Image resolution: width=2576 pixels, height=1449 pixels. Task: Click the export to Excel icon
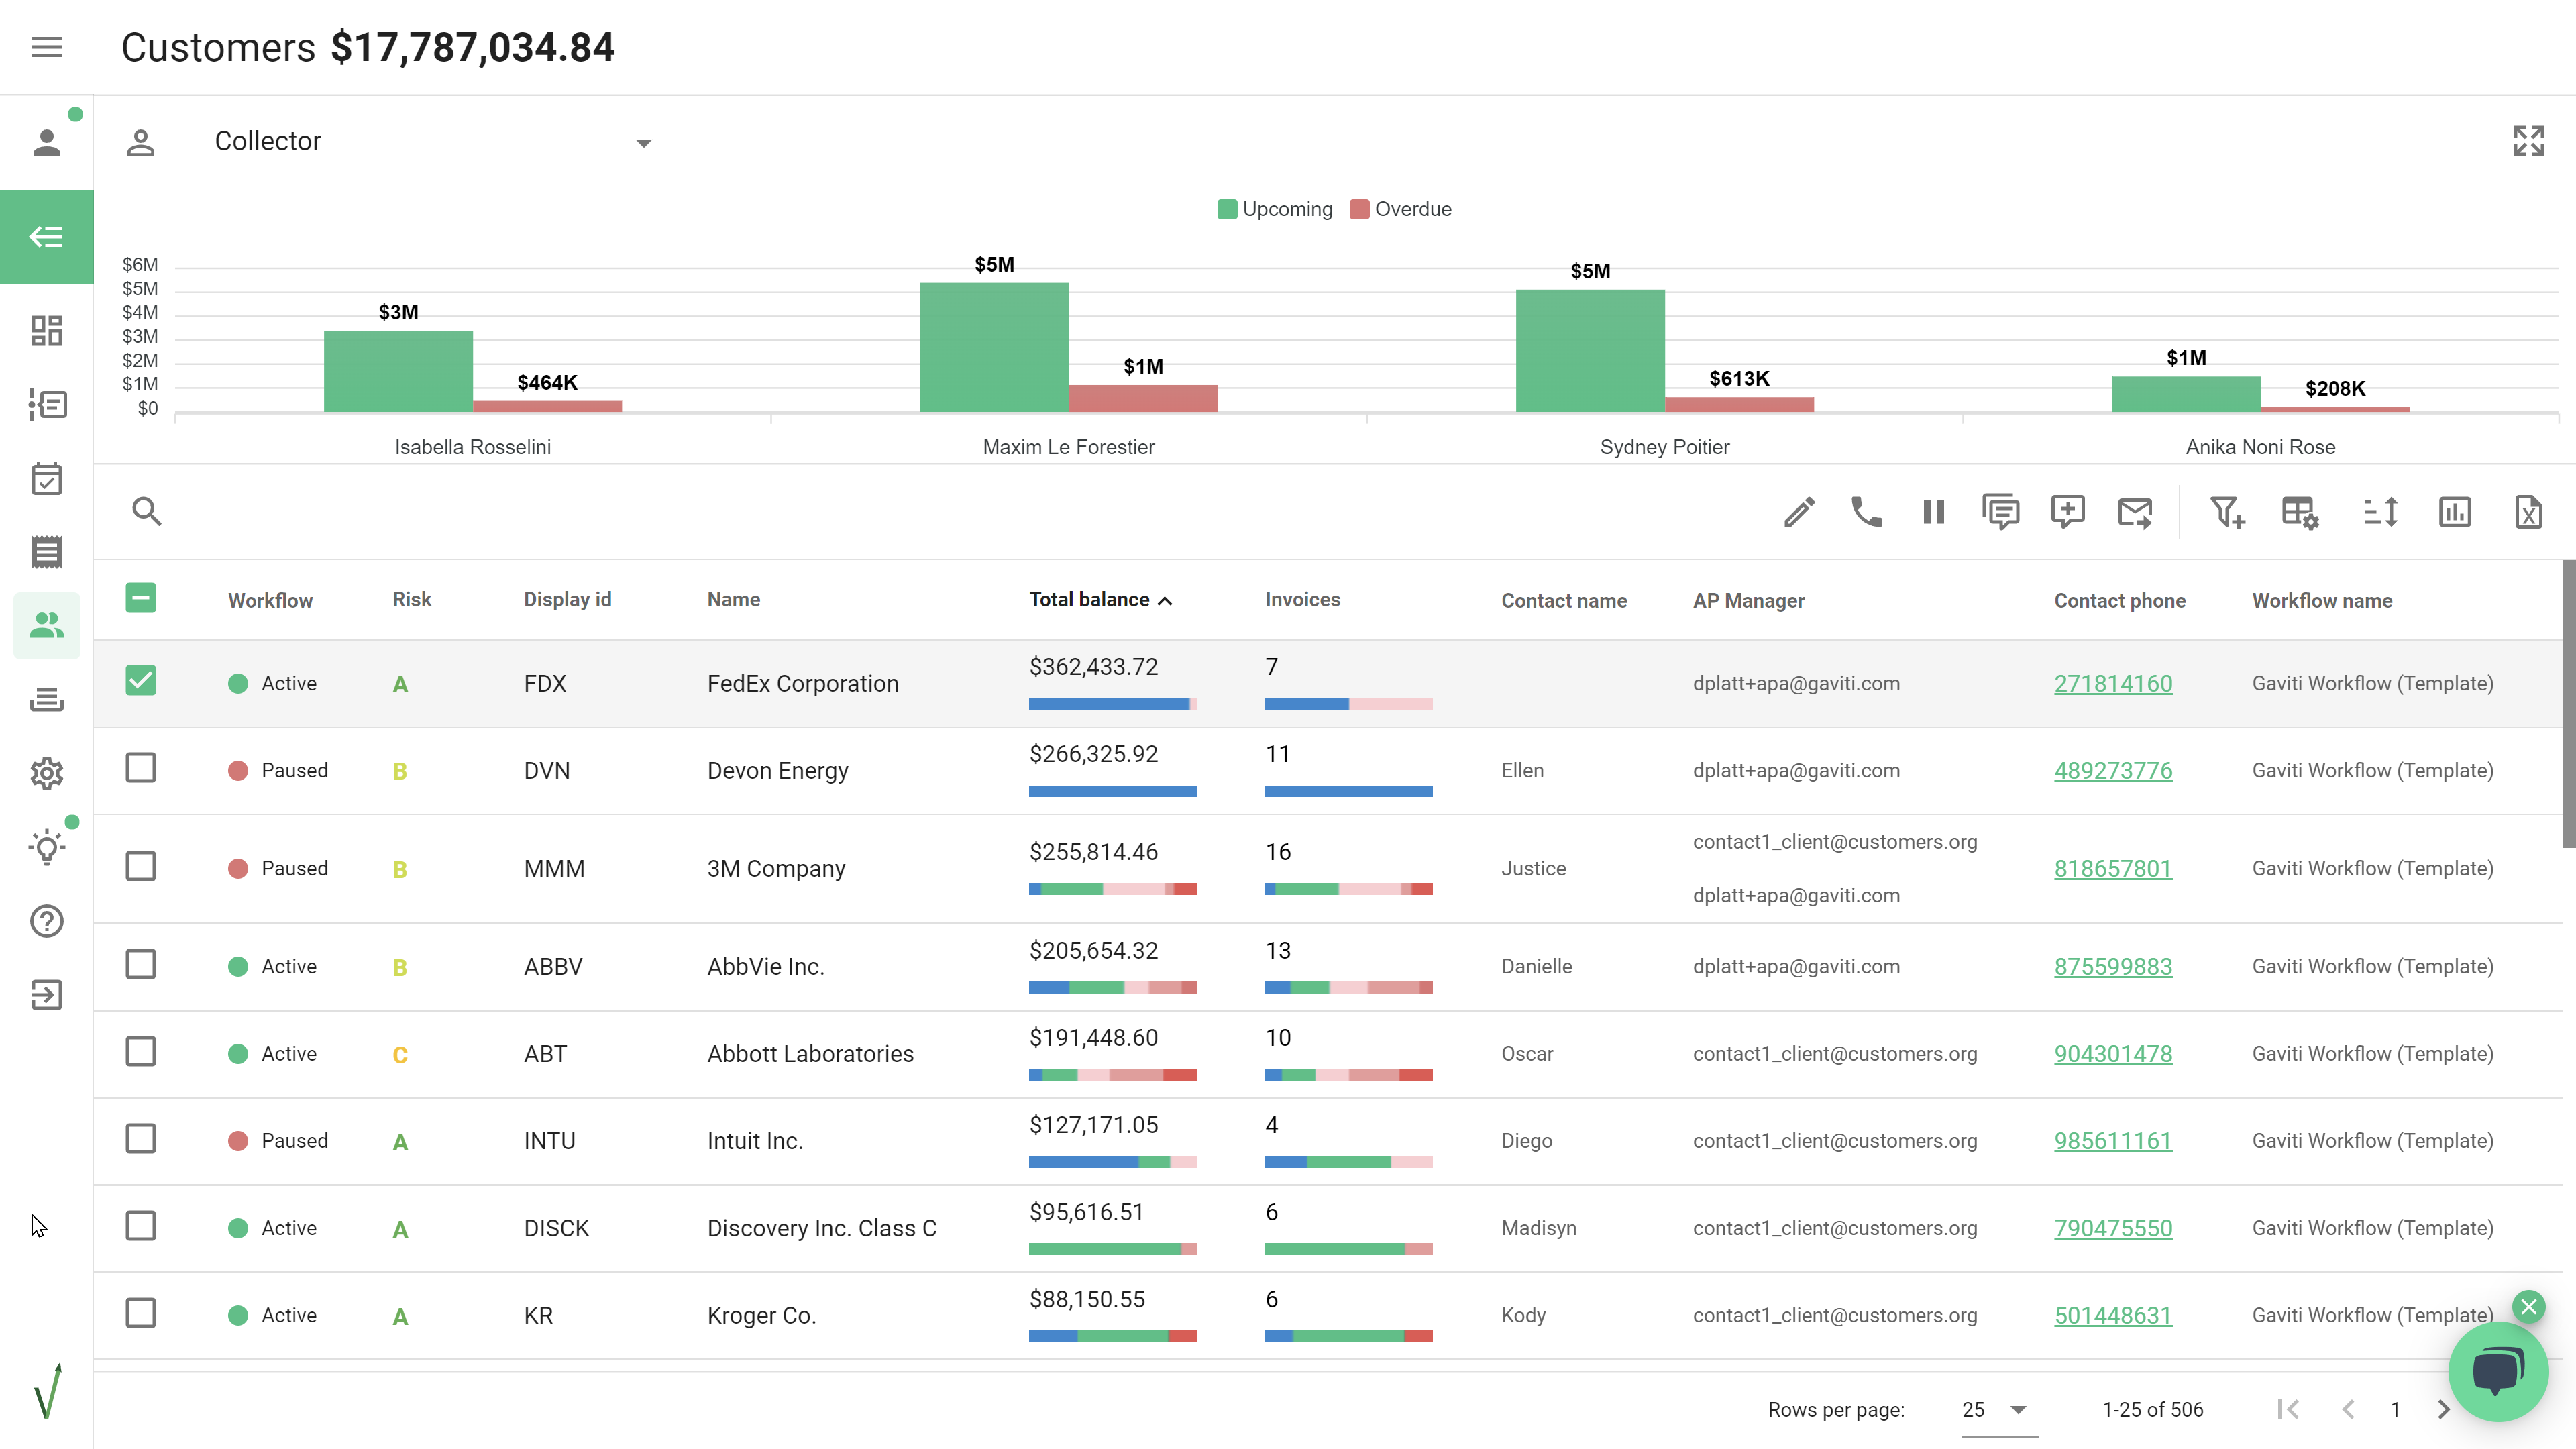(2528, 512)
